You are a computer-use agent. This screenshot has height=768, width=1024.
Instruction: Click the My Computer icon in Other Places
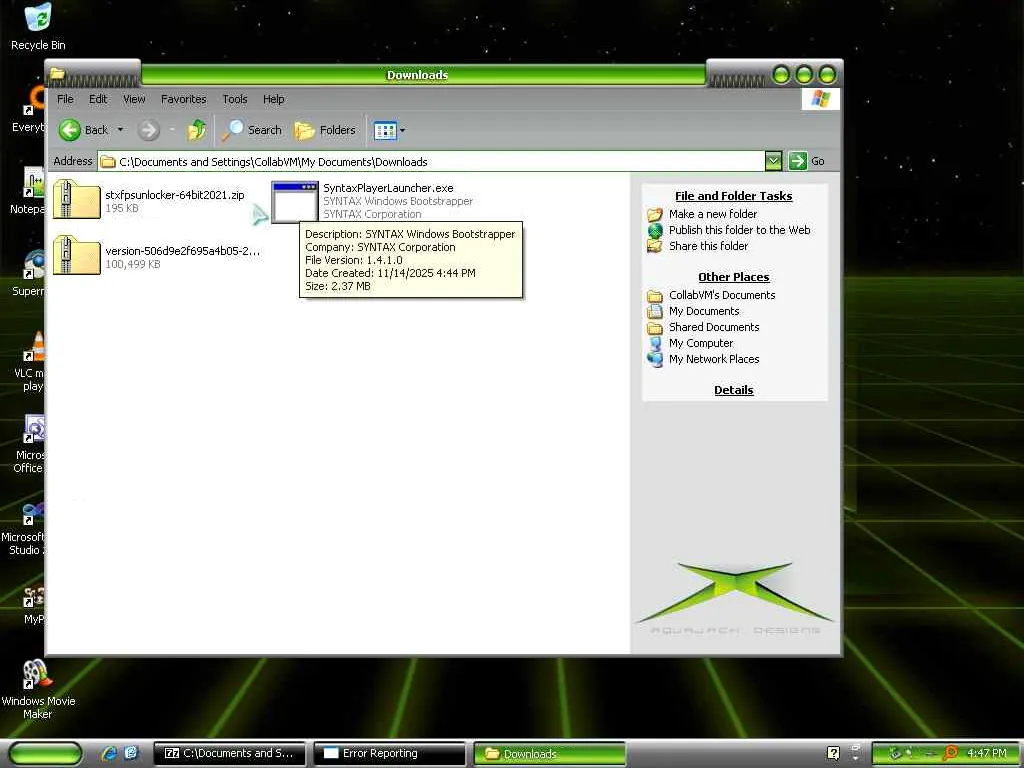click(654, 344)
